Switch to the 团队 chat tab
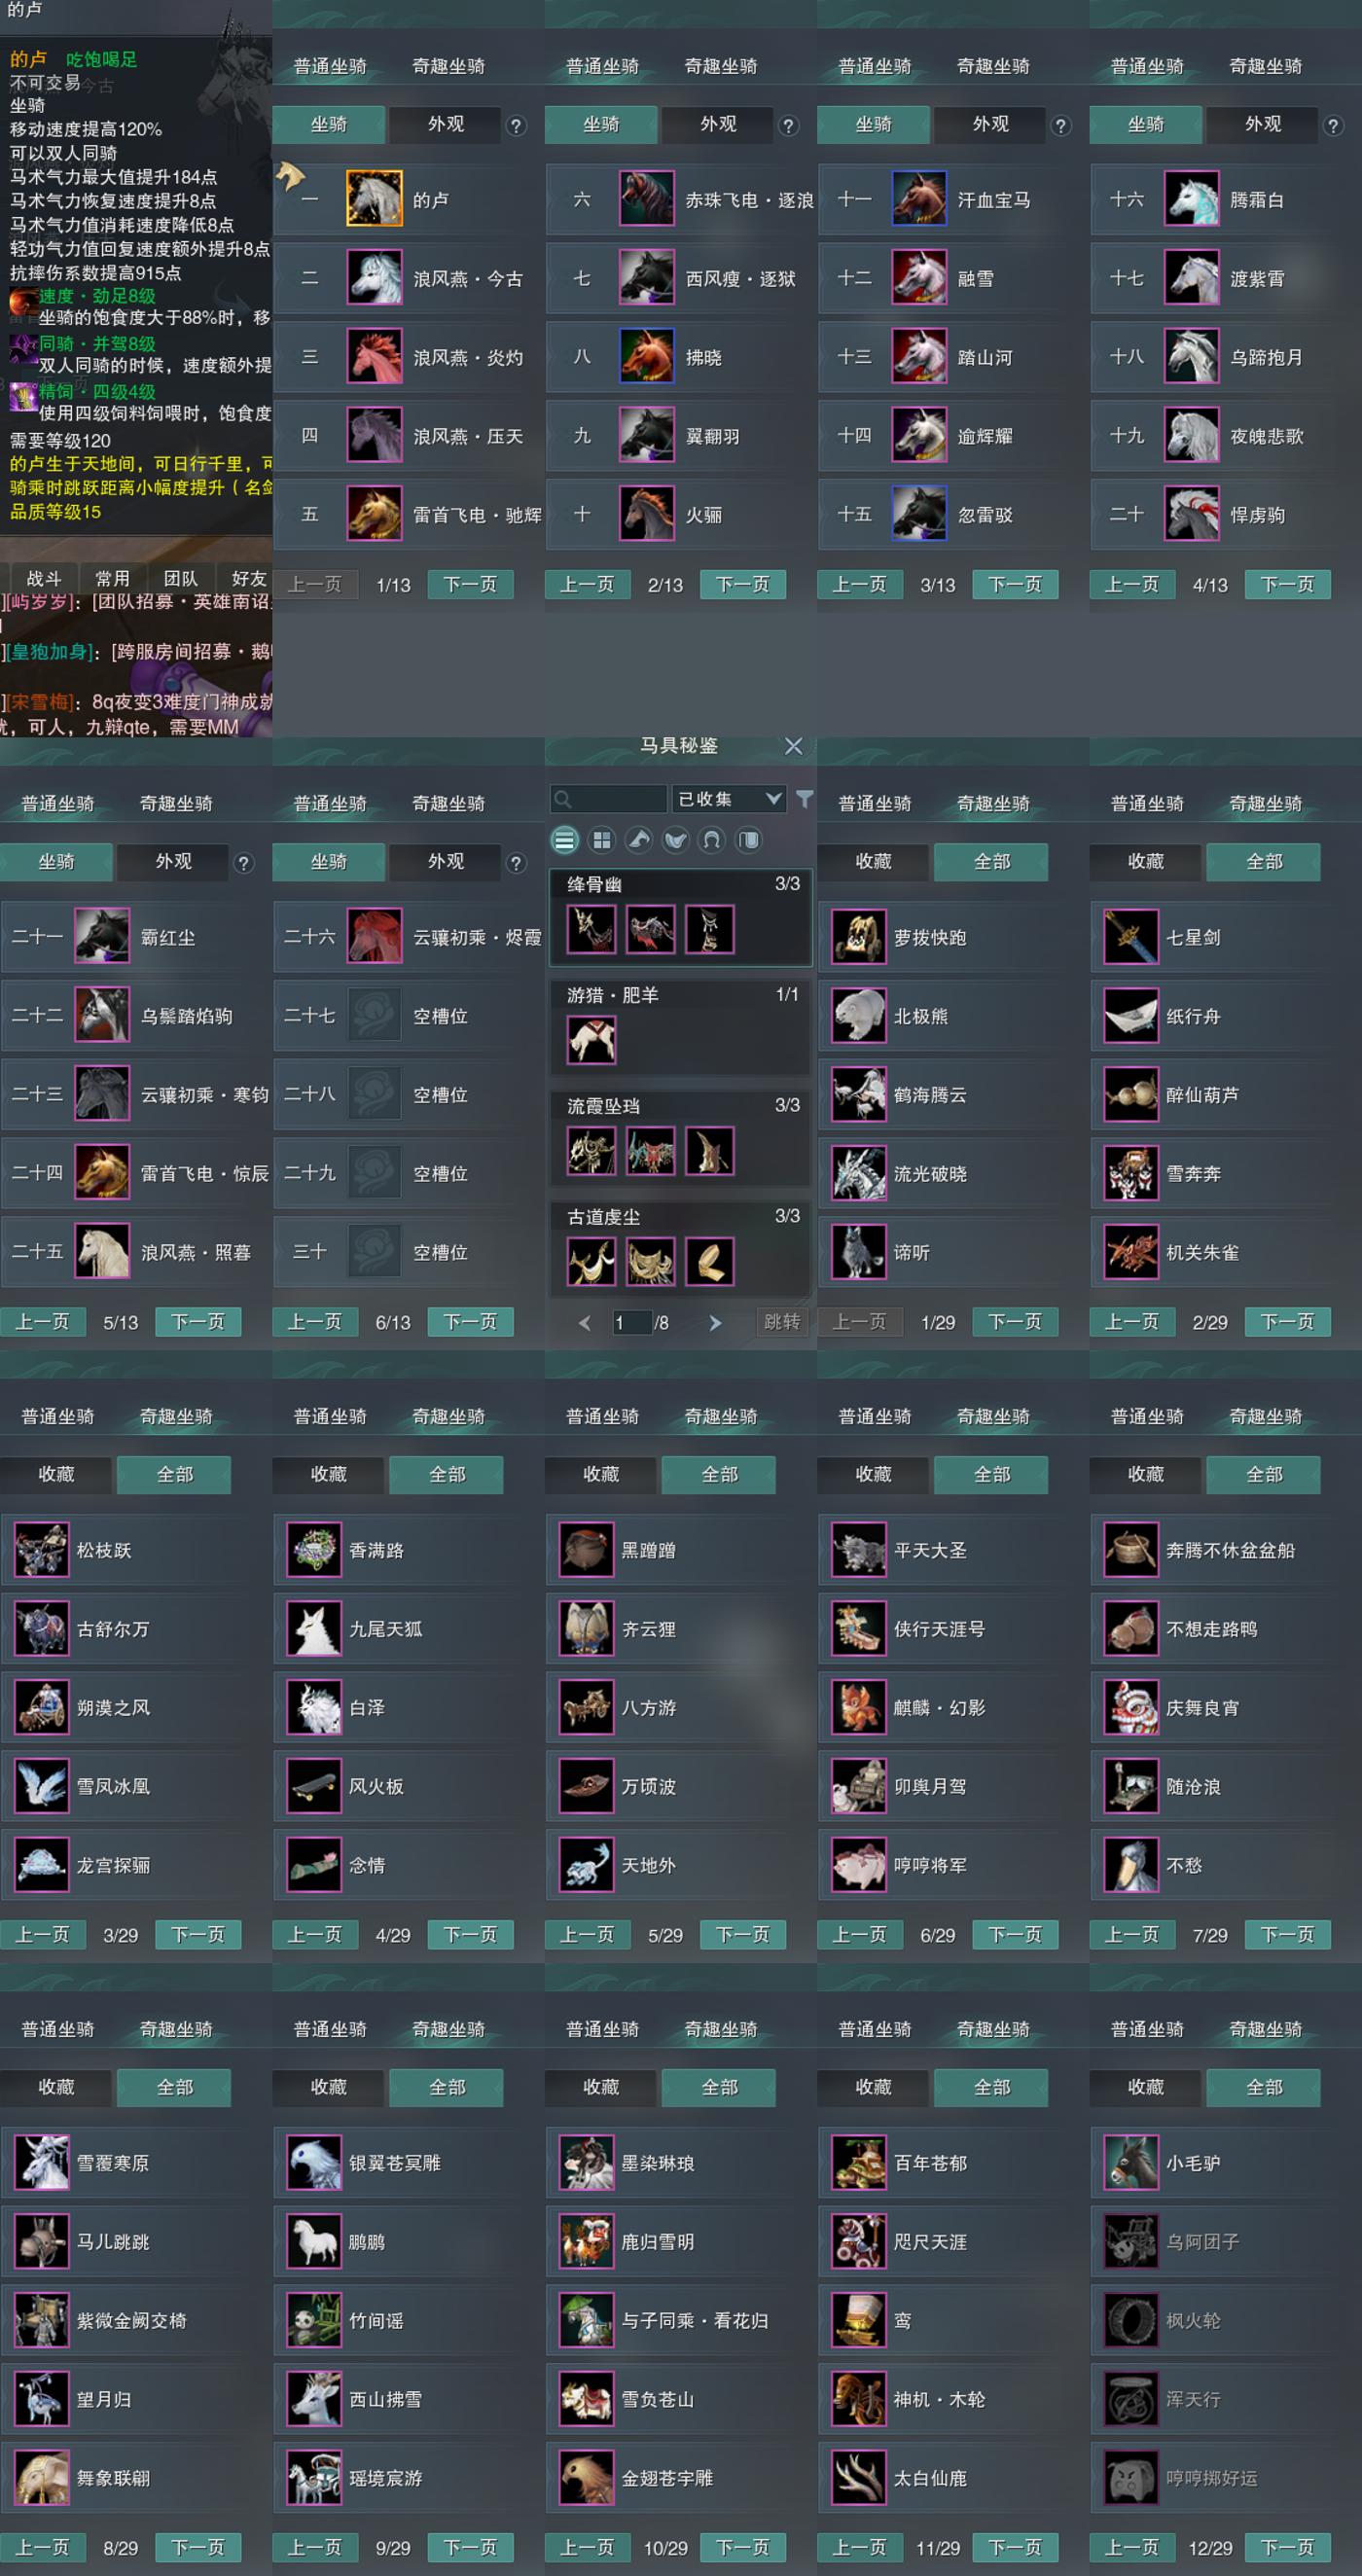Viewport: 1362px width, 2576px height. (181, 578)
